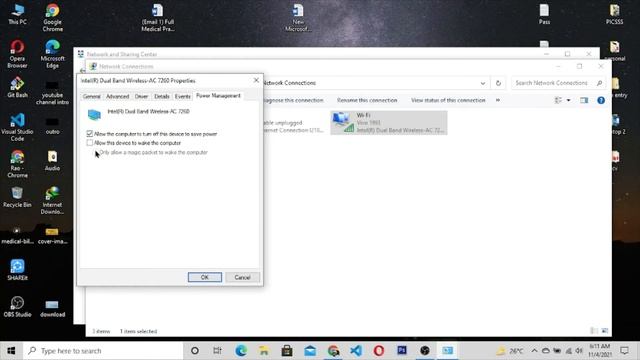This screenshot has height=360, width=640.
Task: Click Diagnose this connection
Action: [x=293, y=100]
